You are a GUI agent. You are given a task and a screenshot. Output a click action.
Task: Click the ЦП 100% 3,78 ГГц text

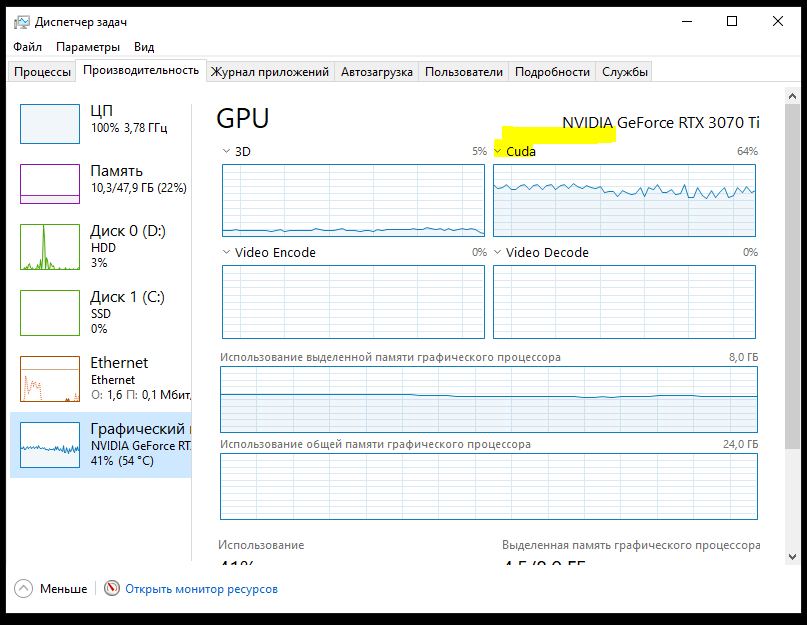(129, 128)
